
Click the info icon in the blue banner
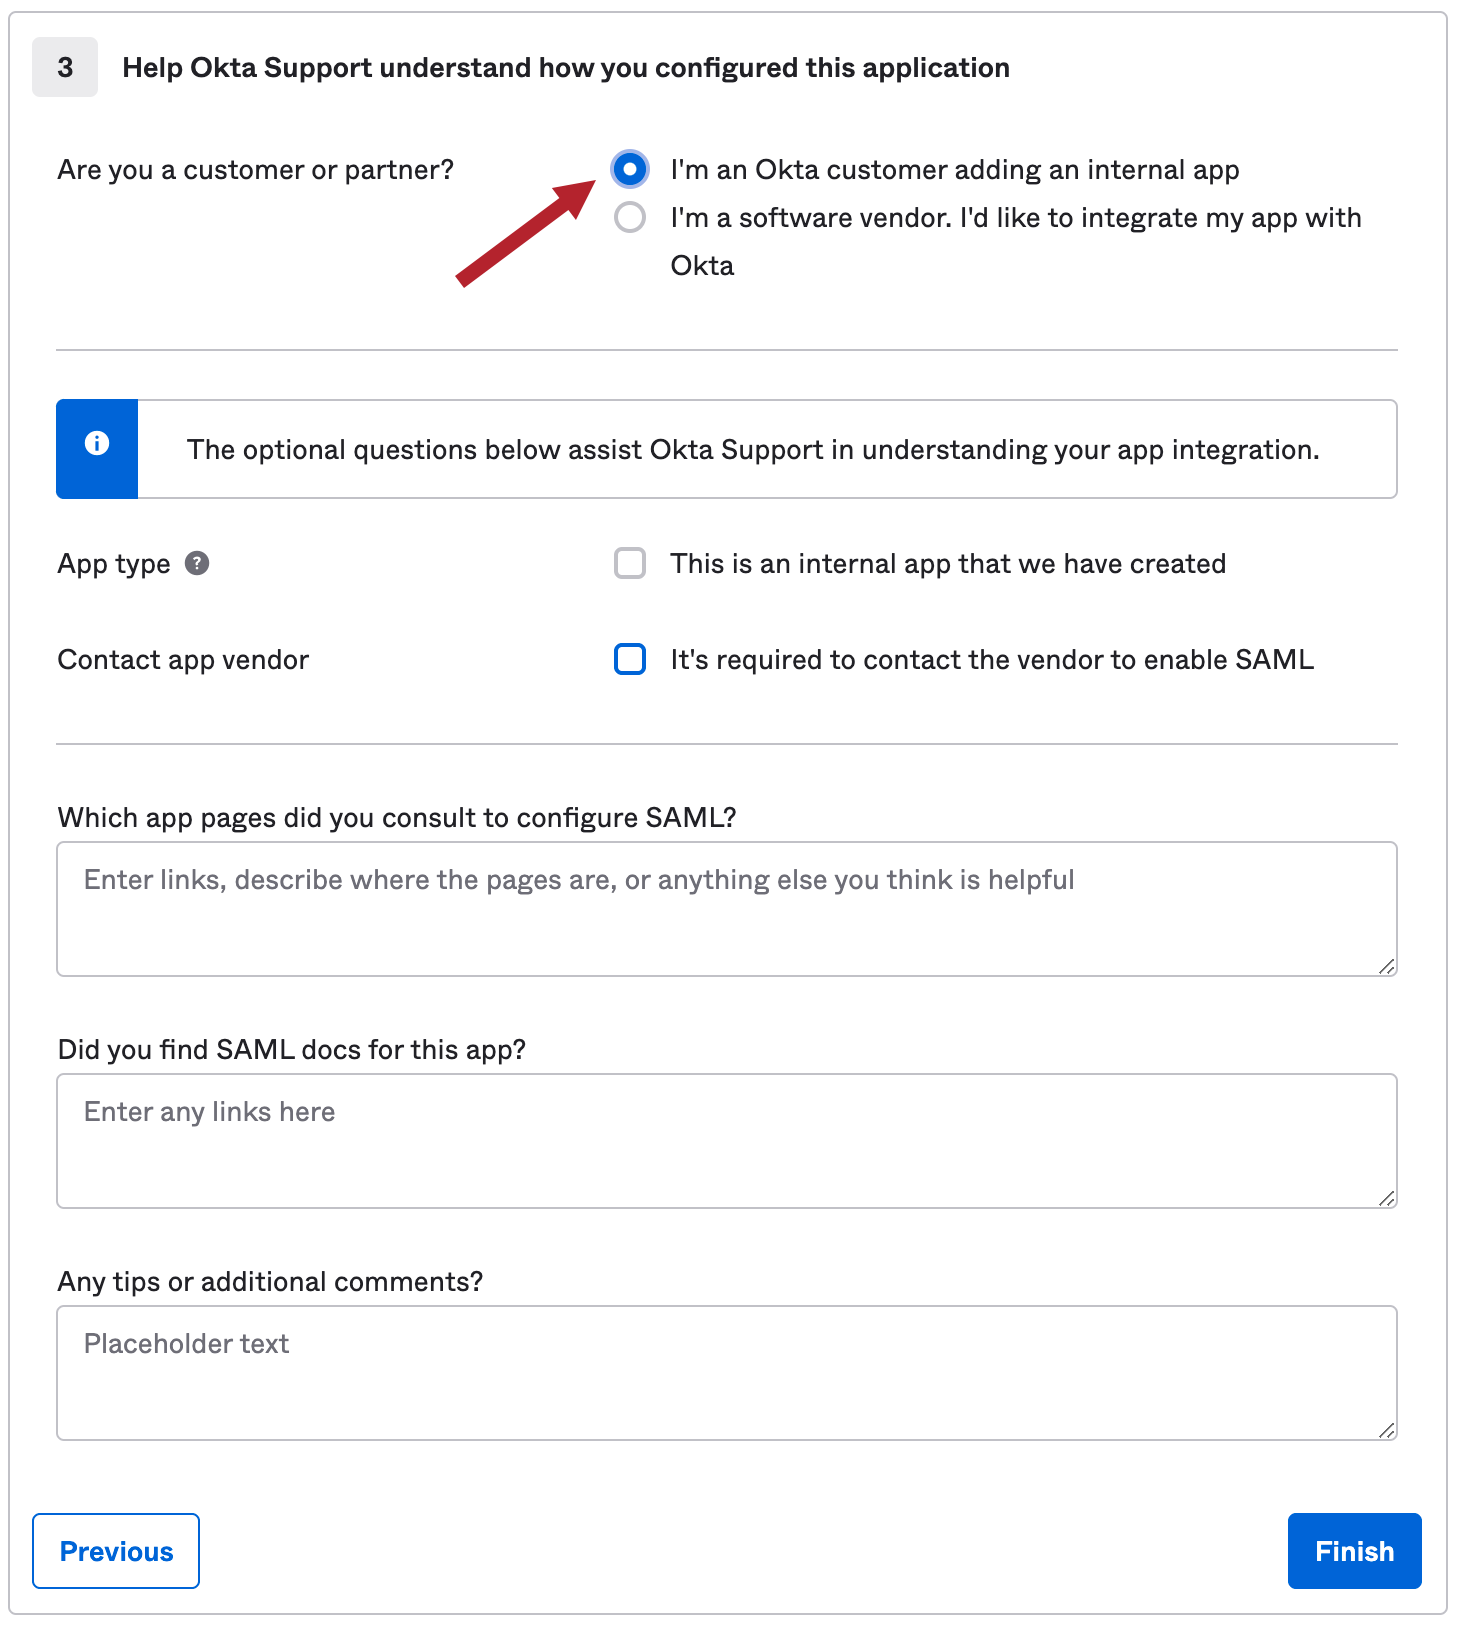pyautogui.click(x=97, y=444)
